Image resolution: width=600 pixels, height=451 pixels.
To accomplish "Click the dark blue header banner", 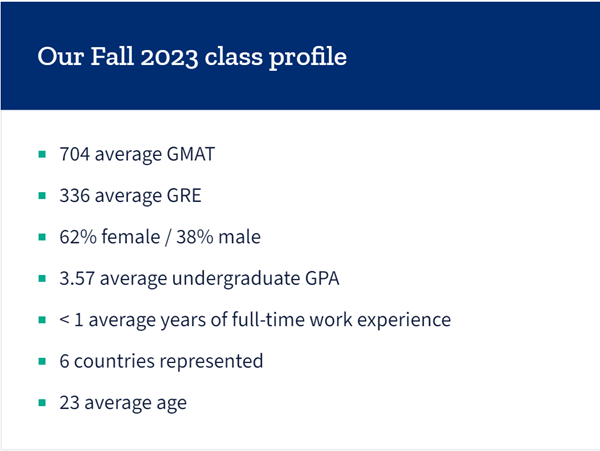I will (300, 56).
